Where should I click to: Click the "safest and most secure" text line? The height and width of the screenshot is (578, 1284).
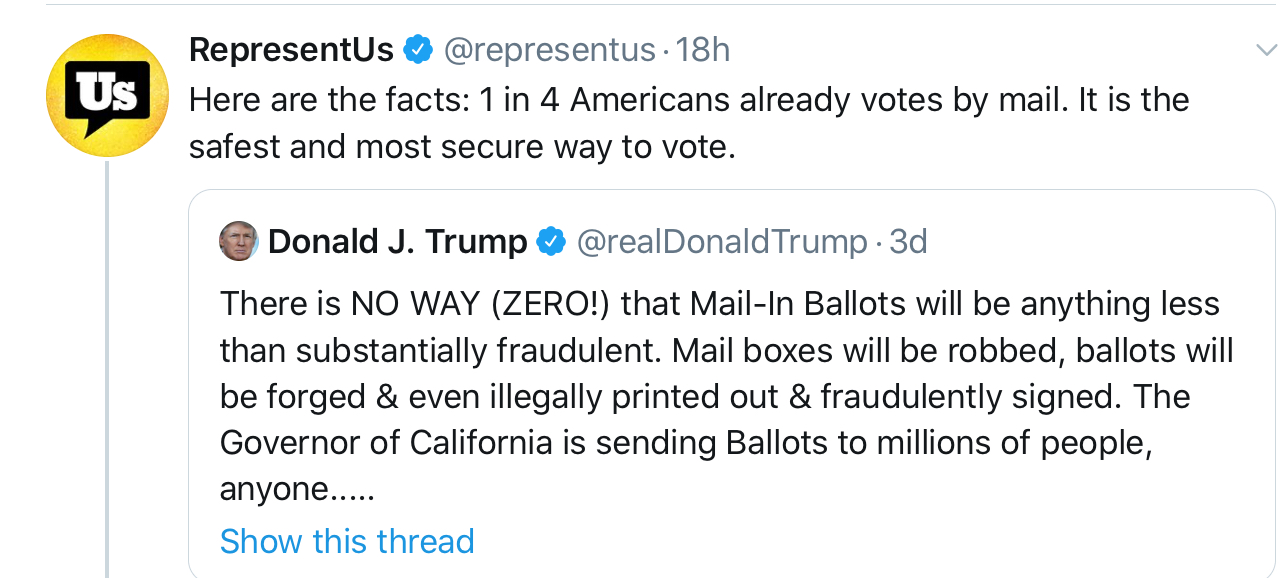(462, 147)
